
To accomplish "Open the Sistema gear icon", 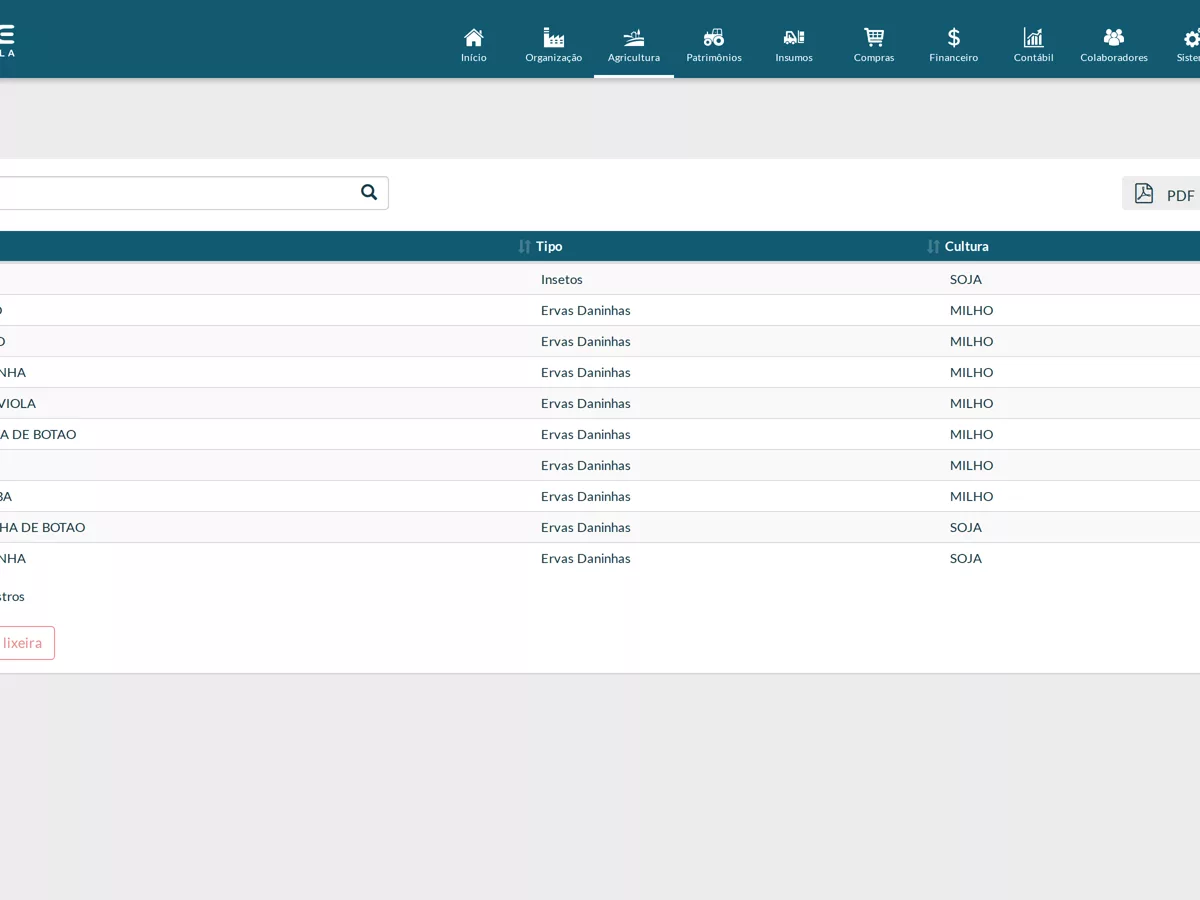I will point(1191,38).
